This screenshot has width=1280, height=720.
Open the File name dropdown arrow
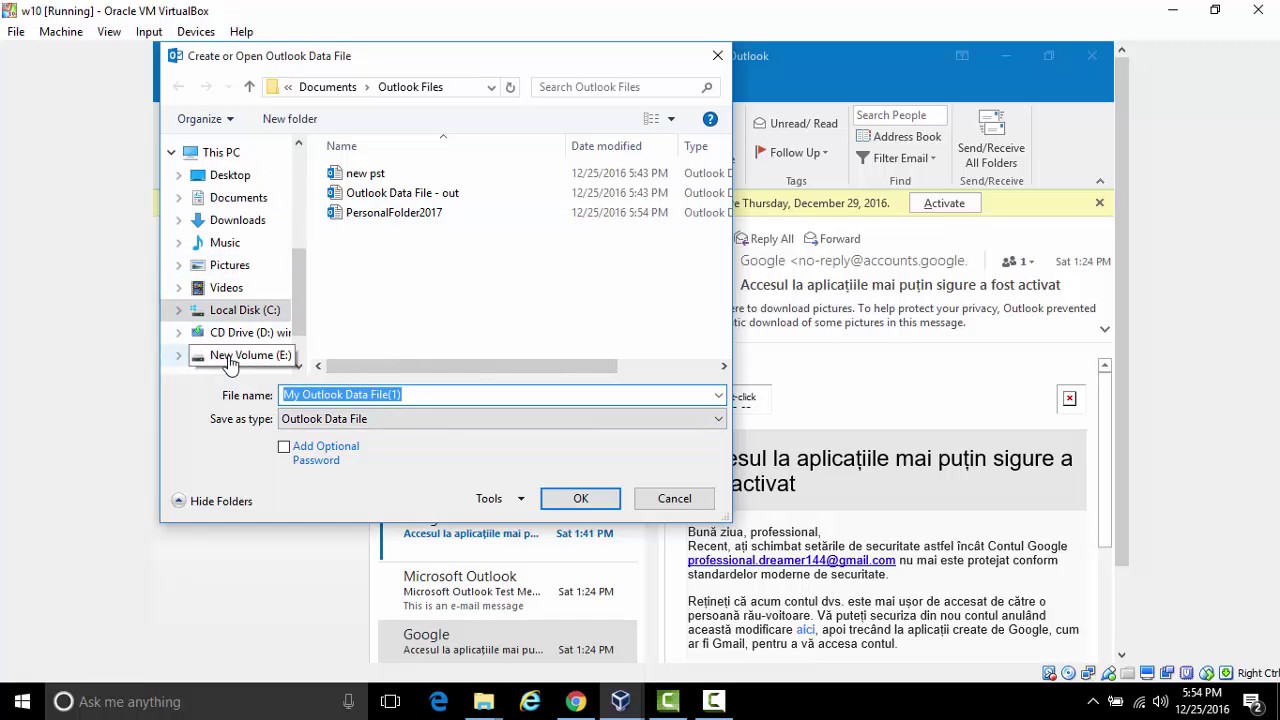[718, 395]
